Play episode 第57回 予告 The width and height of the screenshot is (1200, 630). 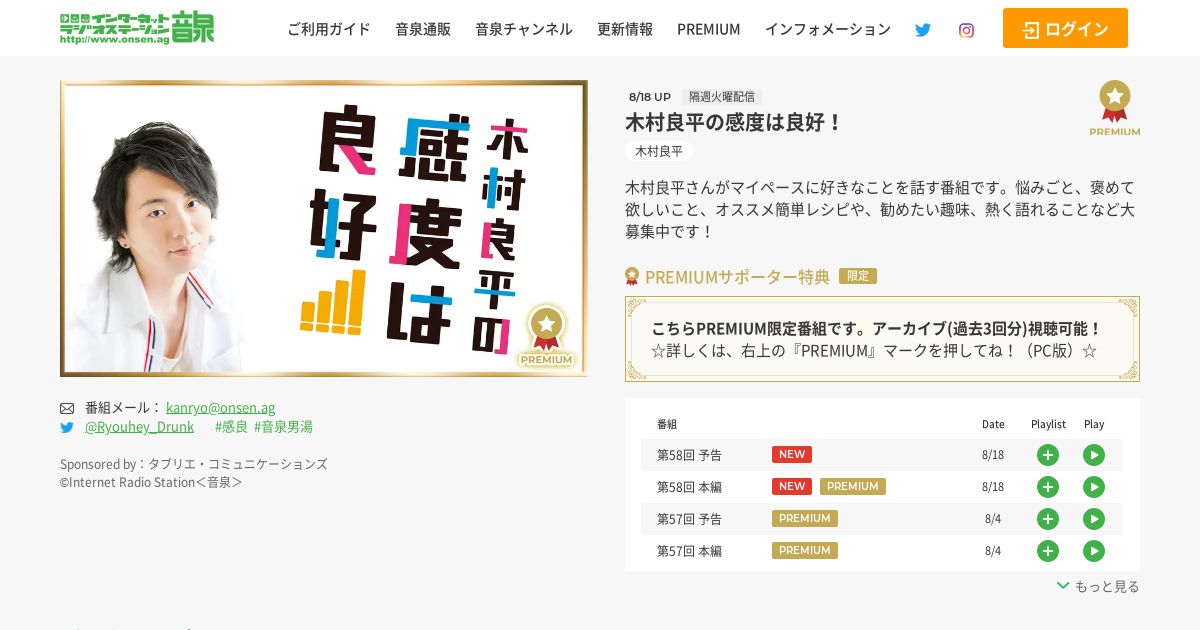[x=1094, y=519]
